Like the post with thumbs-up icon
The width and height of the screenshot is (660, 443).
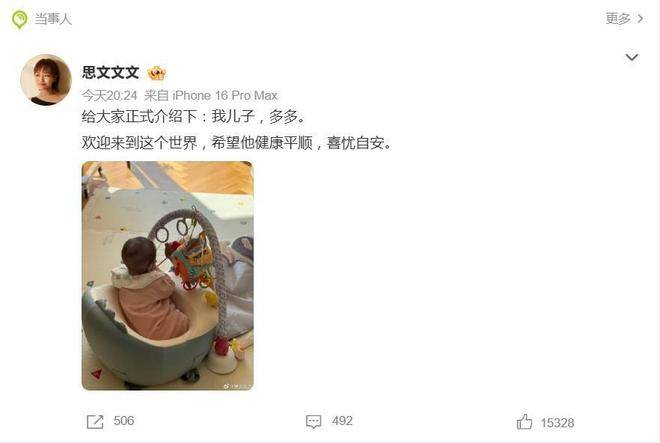524,422
